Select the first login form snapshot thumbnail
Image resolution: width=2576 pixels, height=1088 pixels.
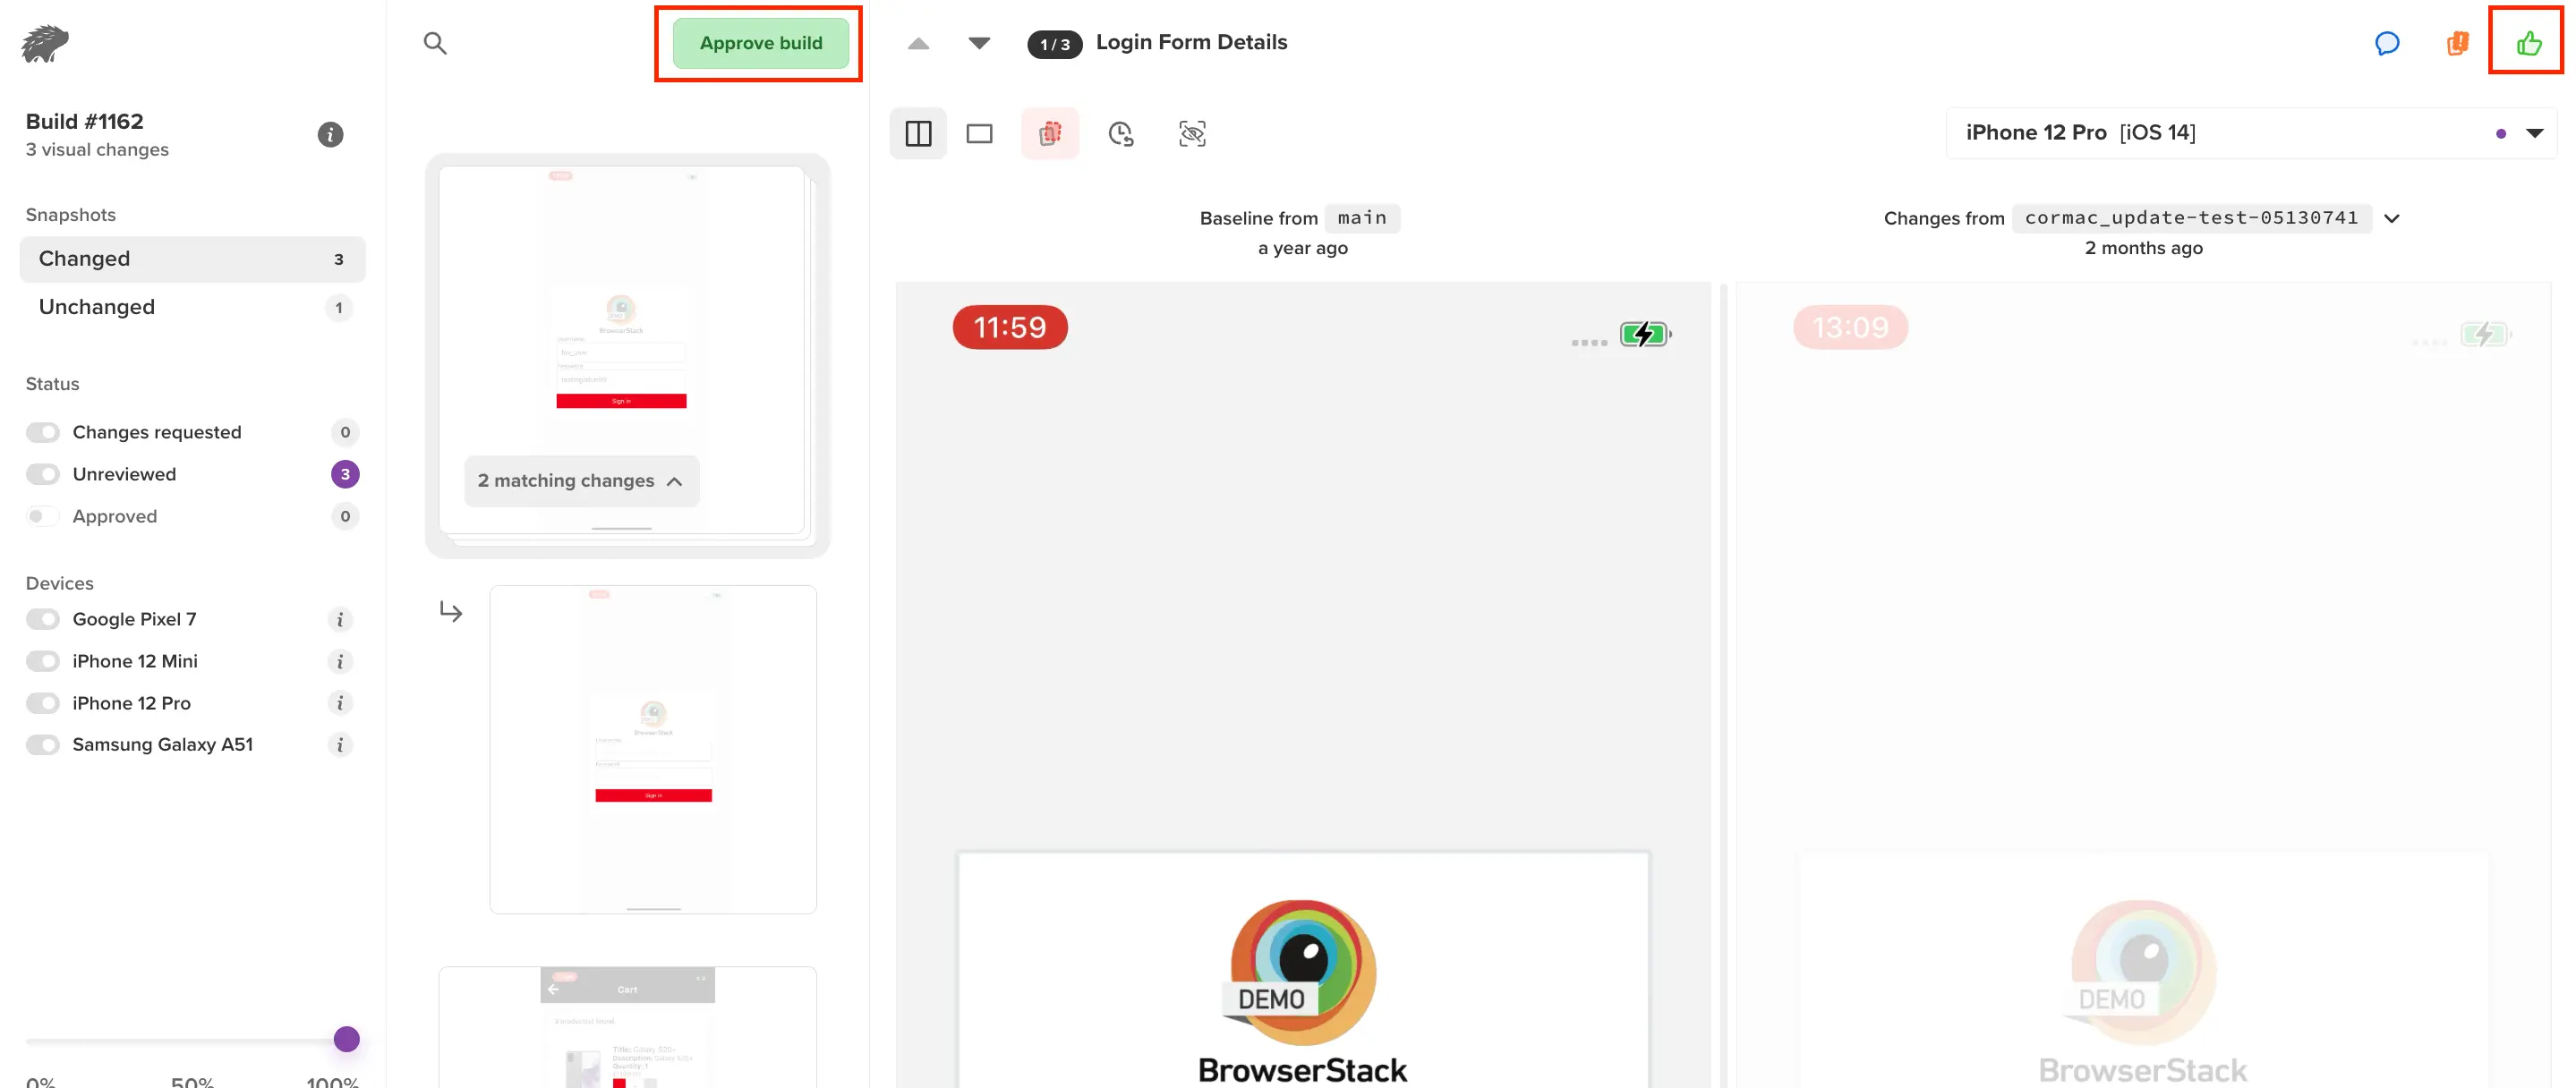coord(621,350)
